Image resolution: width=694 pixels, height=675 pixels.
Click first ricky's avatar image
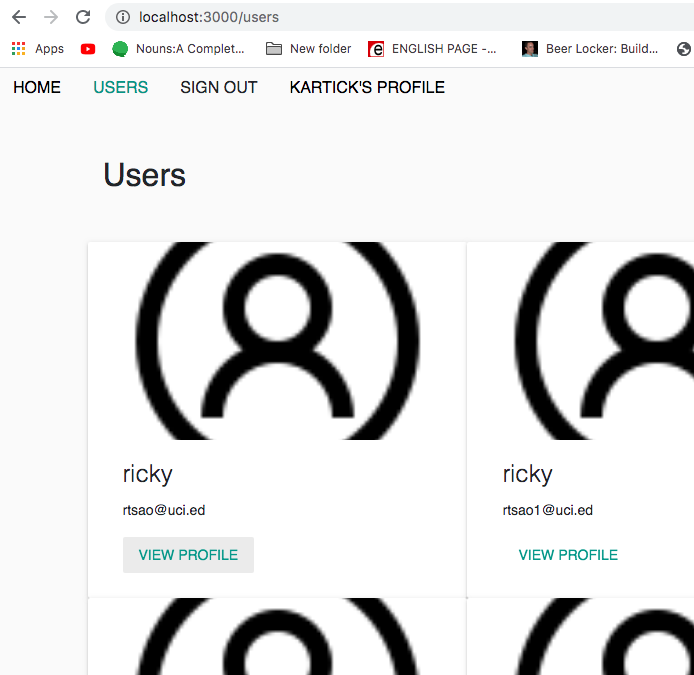(277, 341)
